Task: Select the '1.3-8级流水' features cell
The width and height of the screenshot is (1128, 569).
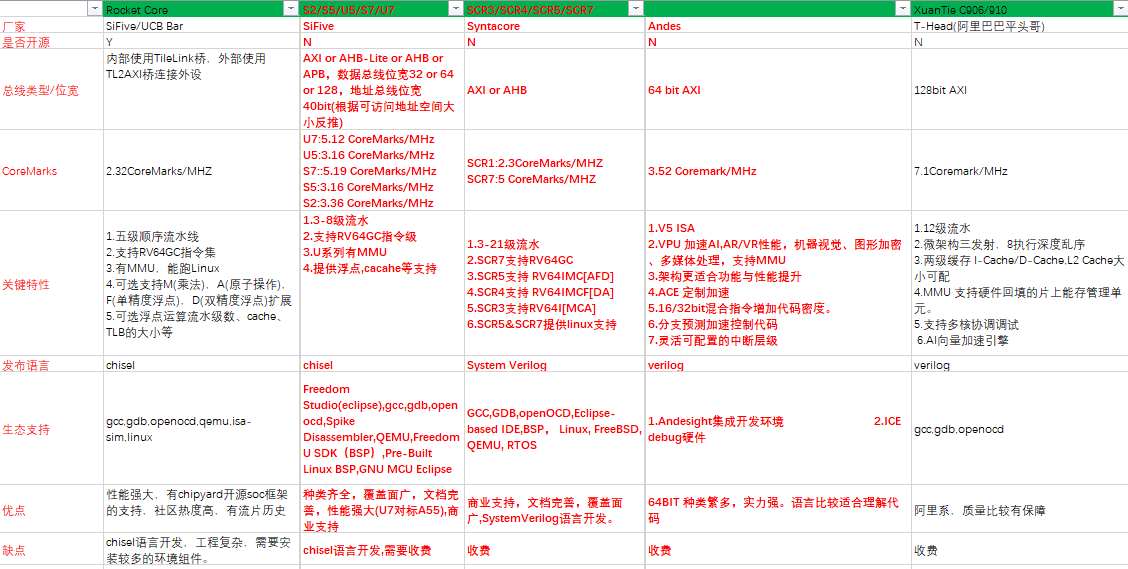Action: click(x=382, y=283)
